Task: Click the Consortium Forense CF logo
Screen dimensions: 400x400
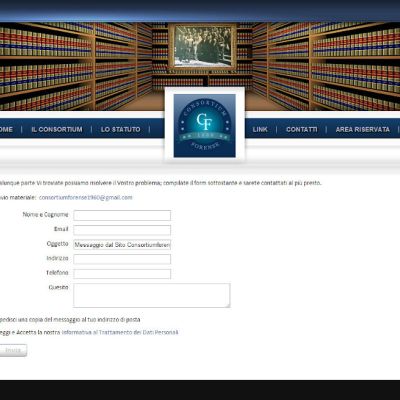Action: [205, 126]
